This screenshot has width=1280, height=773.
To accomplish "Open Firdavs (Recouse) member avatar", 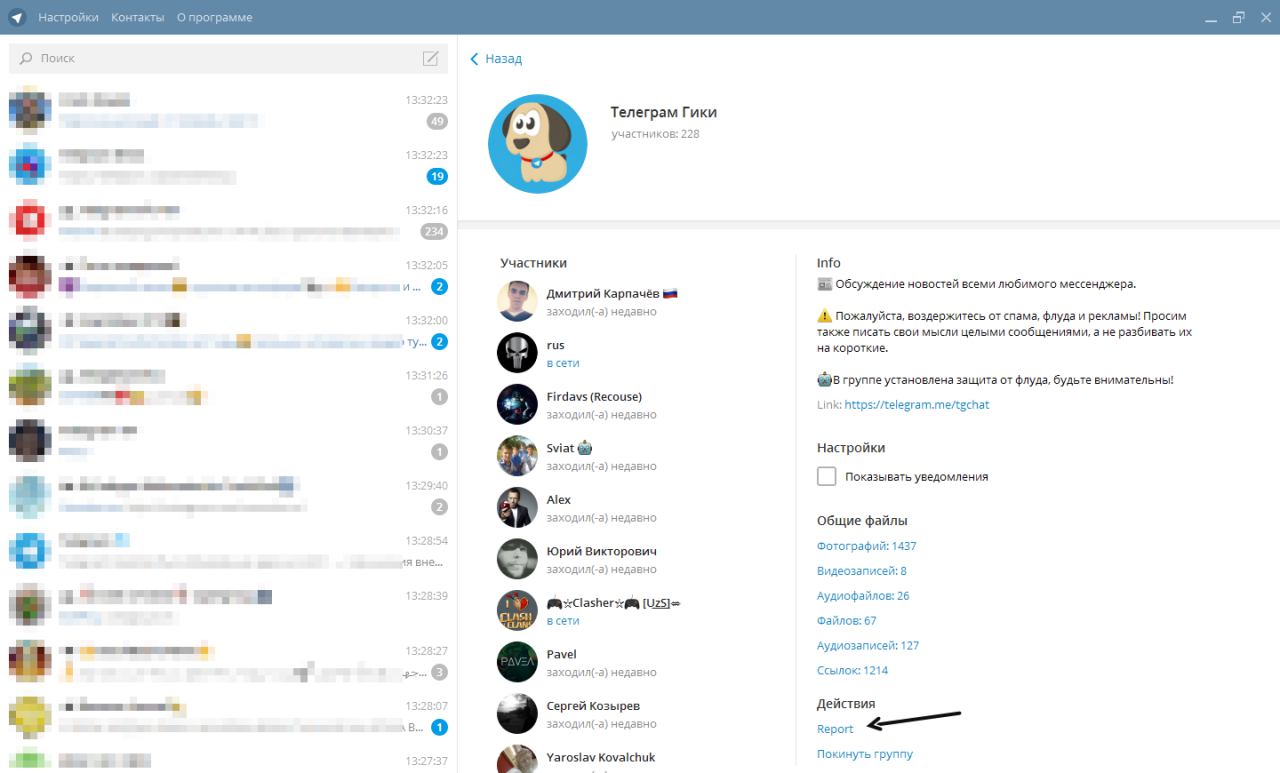I will 517,404.
